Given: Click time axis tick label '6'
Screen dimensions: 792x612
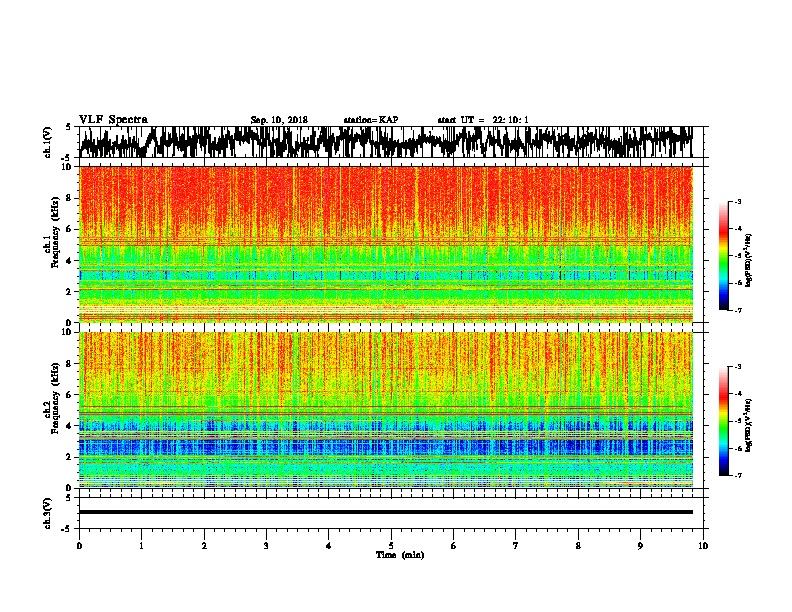Looking at the screenshot, I should coord(454,546).
